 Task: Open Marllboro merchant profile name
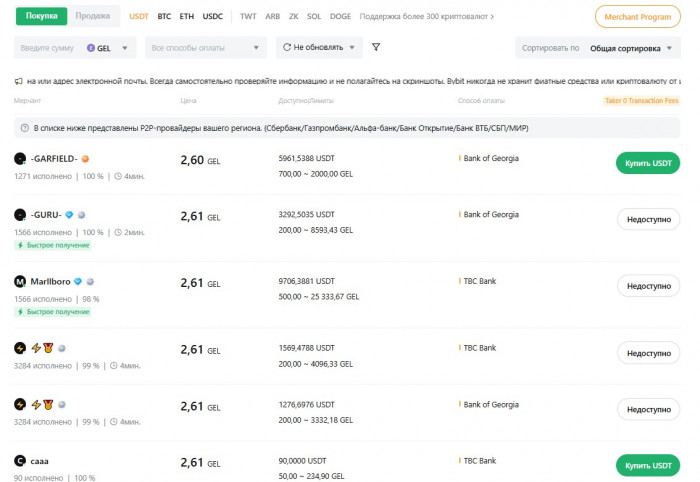click(50, 281)
